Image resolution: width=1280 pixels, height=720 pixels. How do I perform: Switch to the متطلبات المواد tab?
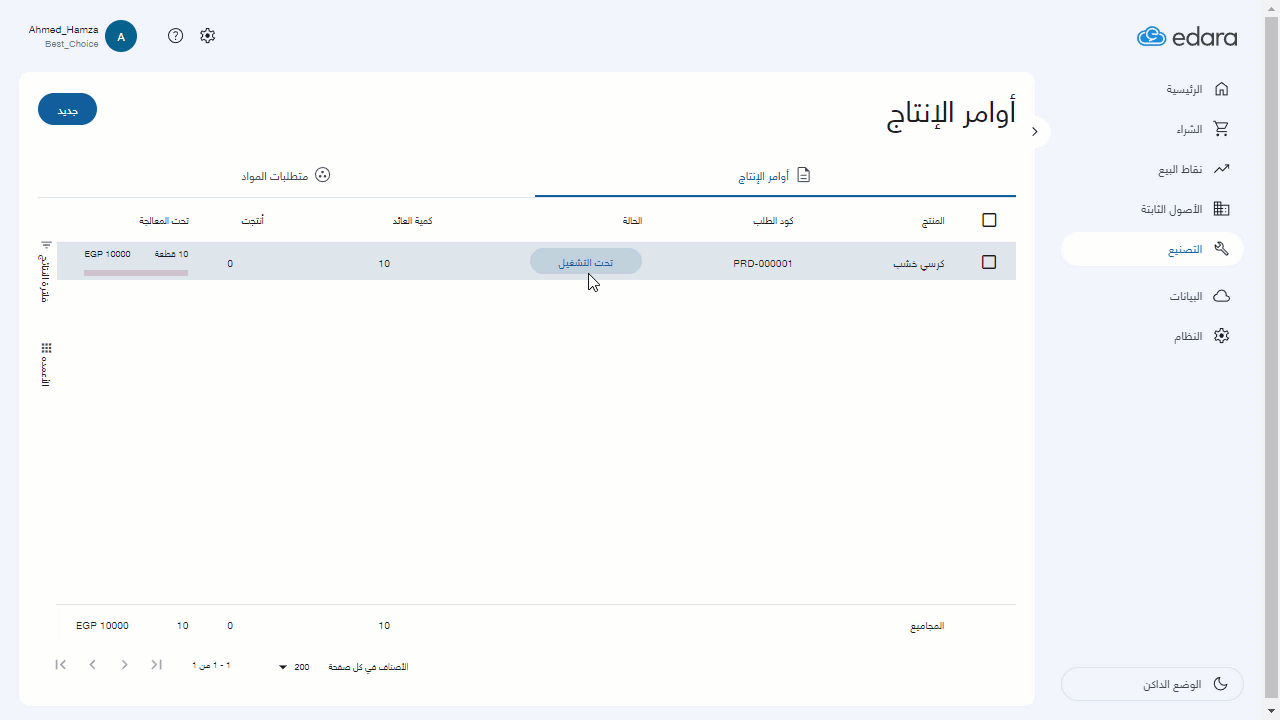(286, 176)
